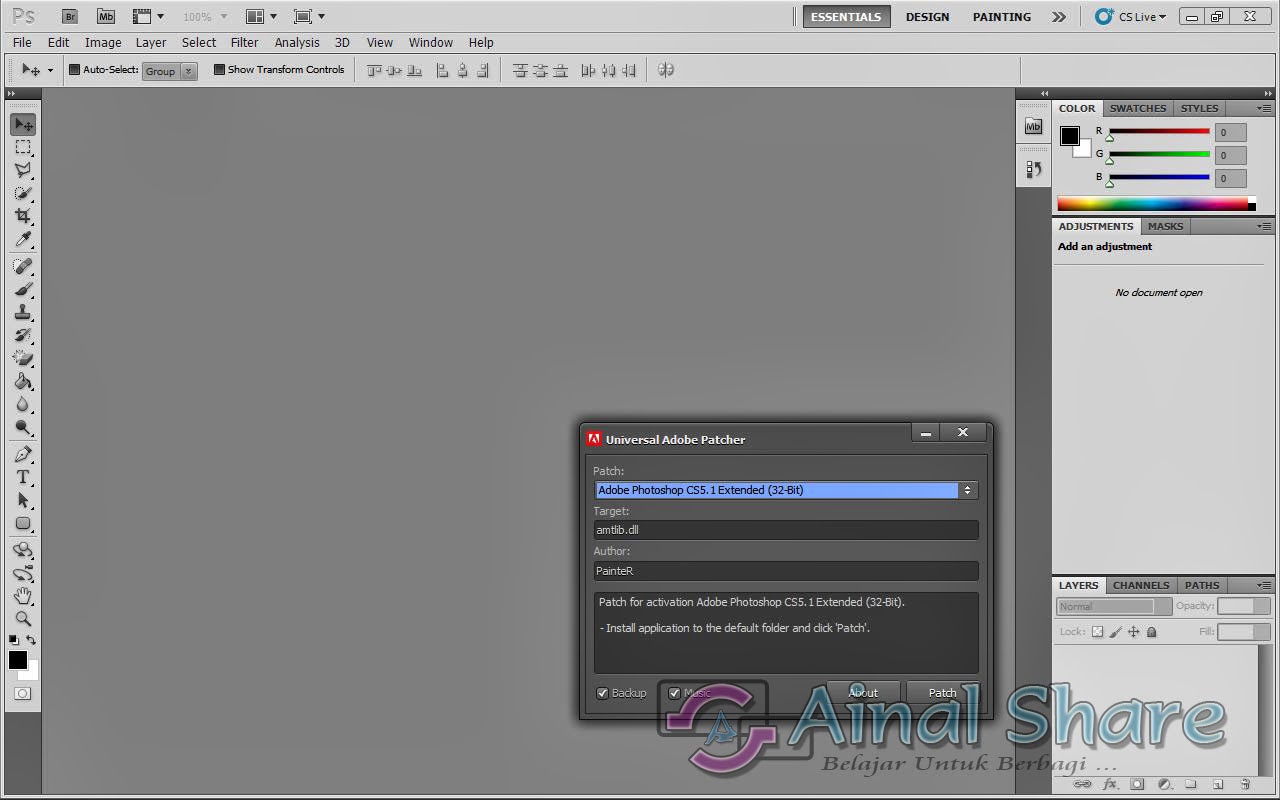Disable the Music checkbox in the patcher
The height and width of the screenshot is (800, 1280).
pyautogui.click(x=674, y=692)
